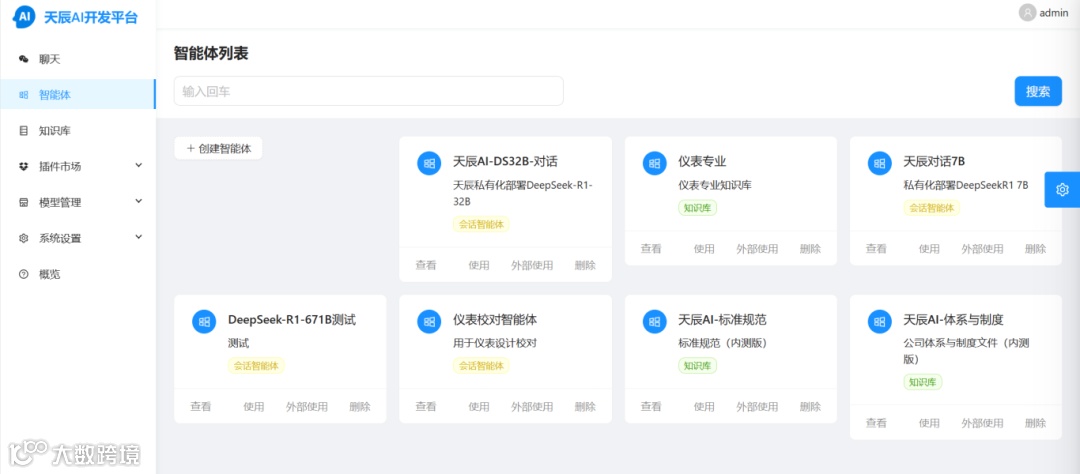This screenshot has width=1080, height=474.
Task: Click 删除 on 天辰对话7B card
Action: pyautogui.click(x=1035, y=249)
